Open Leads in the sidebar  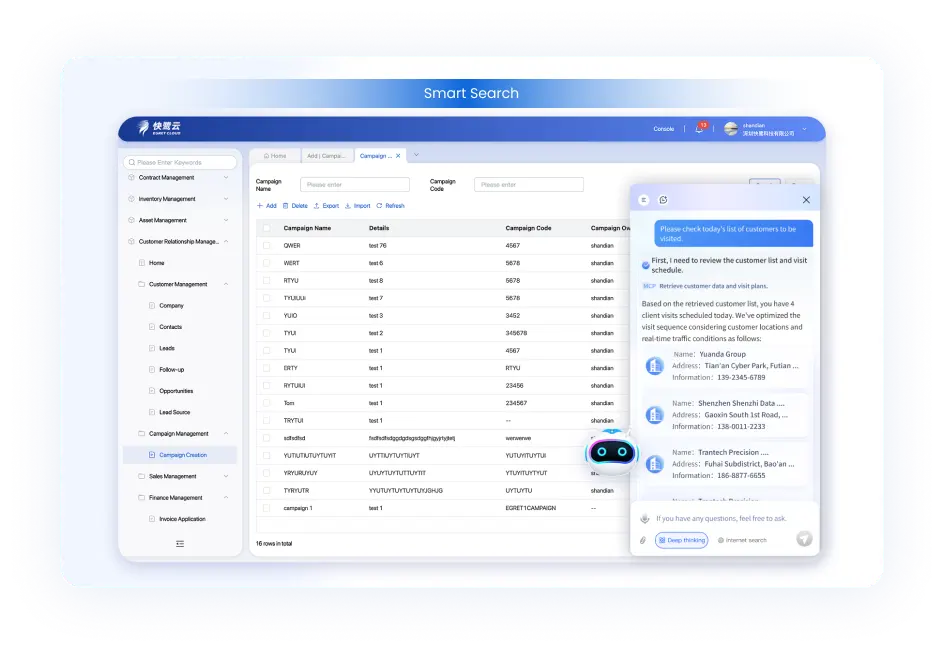[x=167, y=348]
